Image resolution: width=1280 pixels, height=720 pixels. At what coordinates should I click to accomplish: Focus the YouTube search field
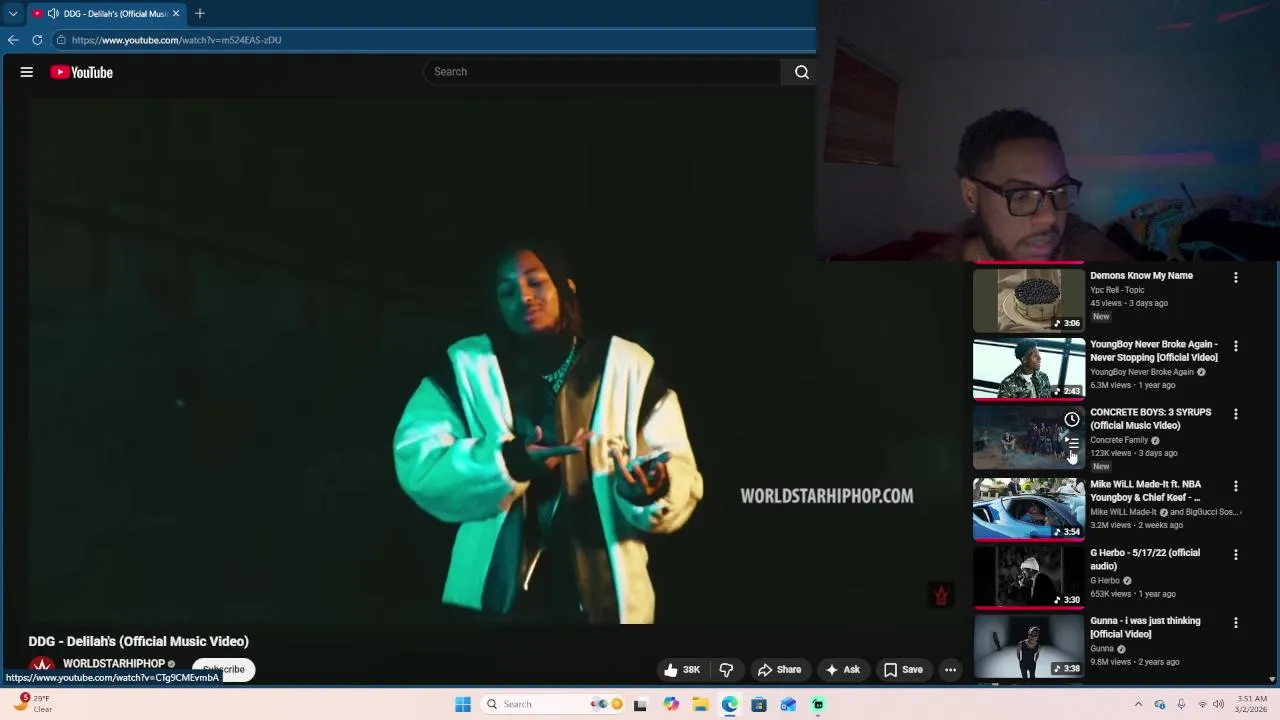point(603,72)
